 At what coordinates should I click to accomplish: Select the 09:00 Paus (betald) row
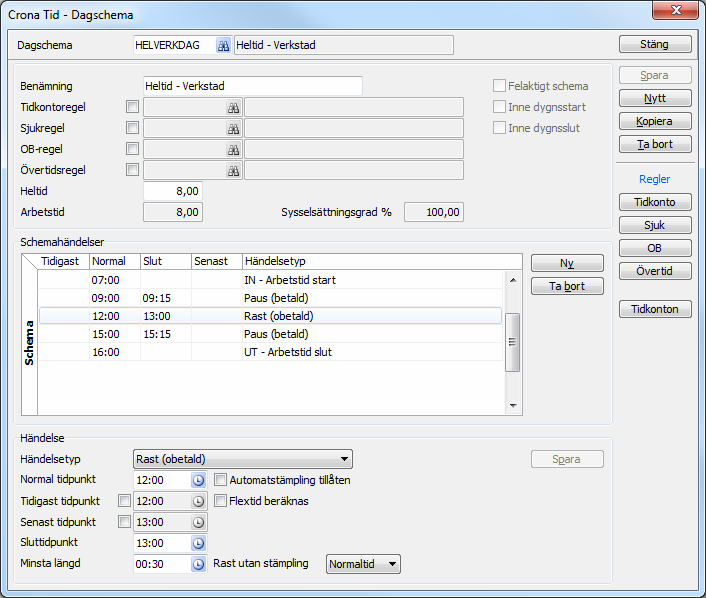(x=271, y=298)
